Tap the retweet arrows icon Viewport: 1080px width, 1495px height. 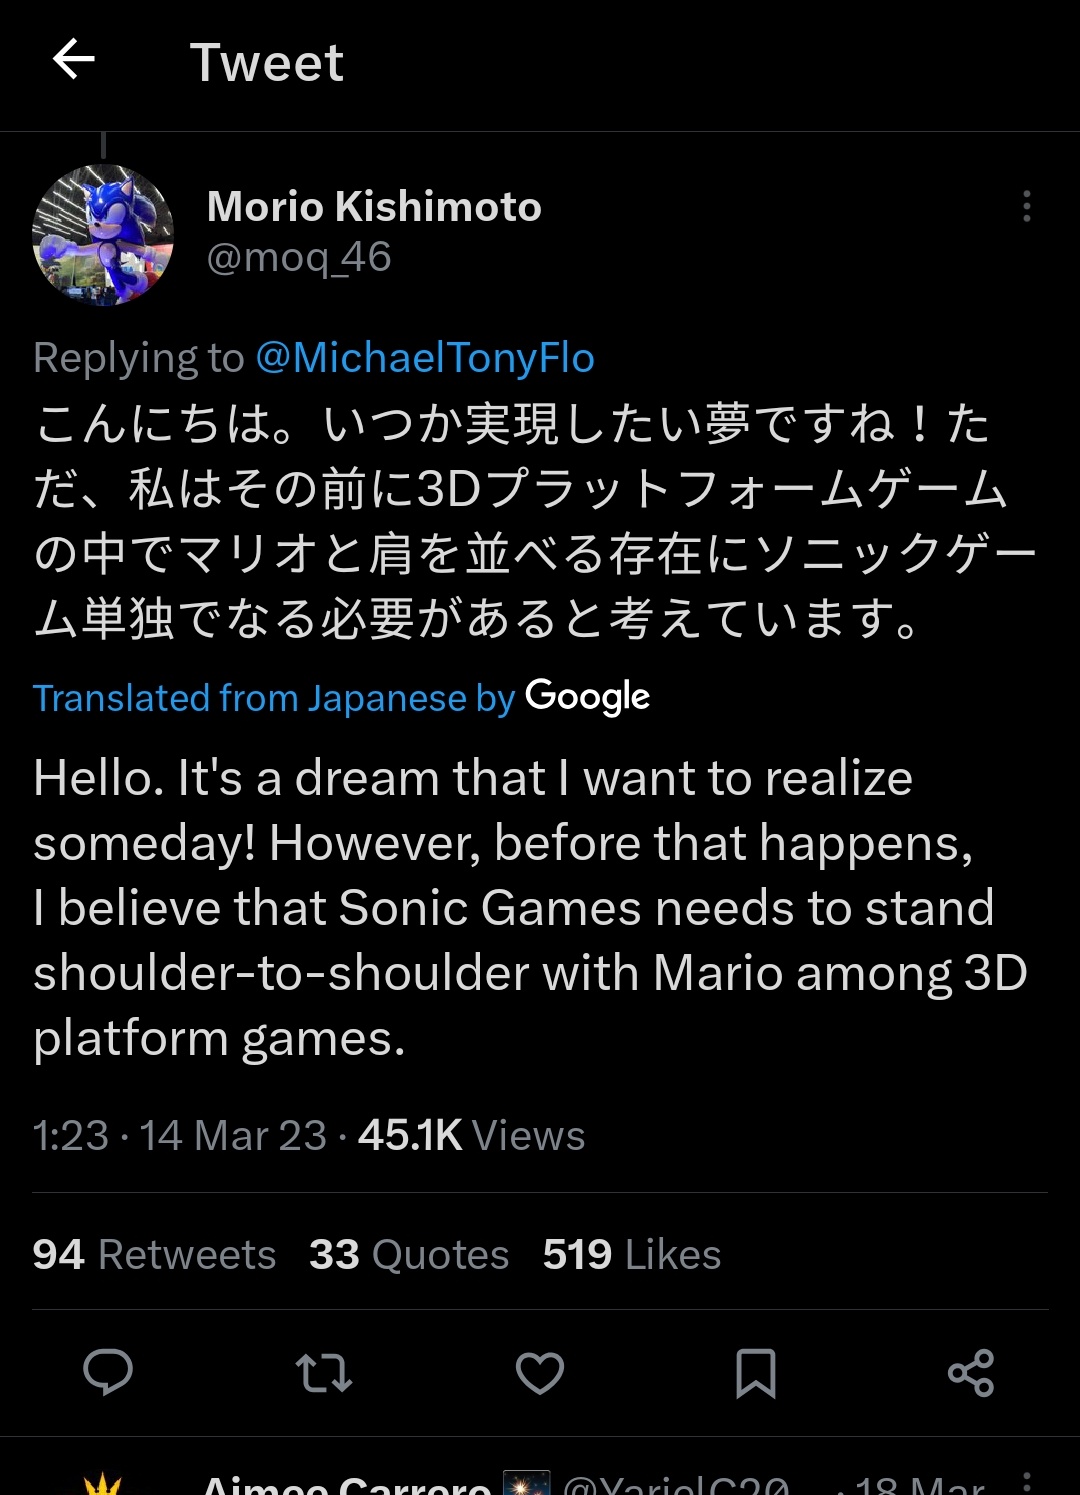[324, 1372]
